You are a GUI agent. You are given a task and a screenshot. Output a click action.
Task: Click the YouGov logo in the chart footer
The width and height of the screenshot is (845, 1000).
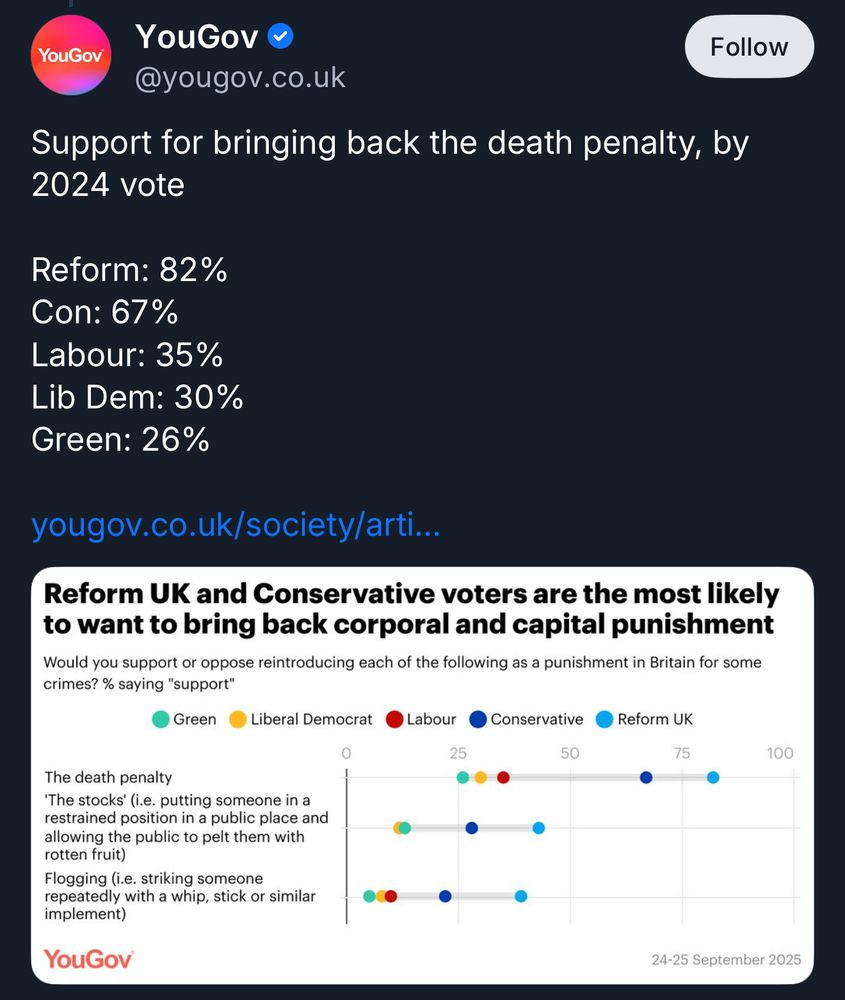(87, 959)
